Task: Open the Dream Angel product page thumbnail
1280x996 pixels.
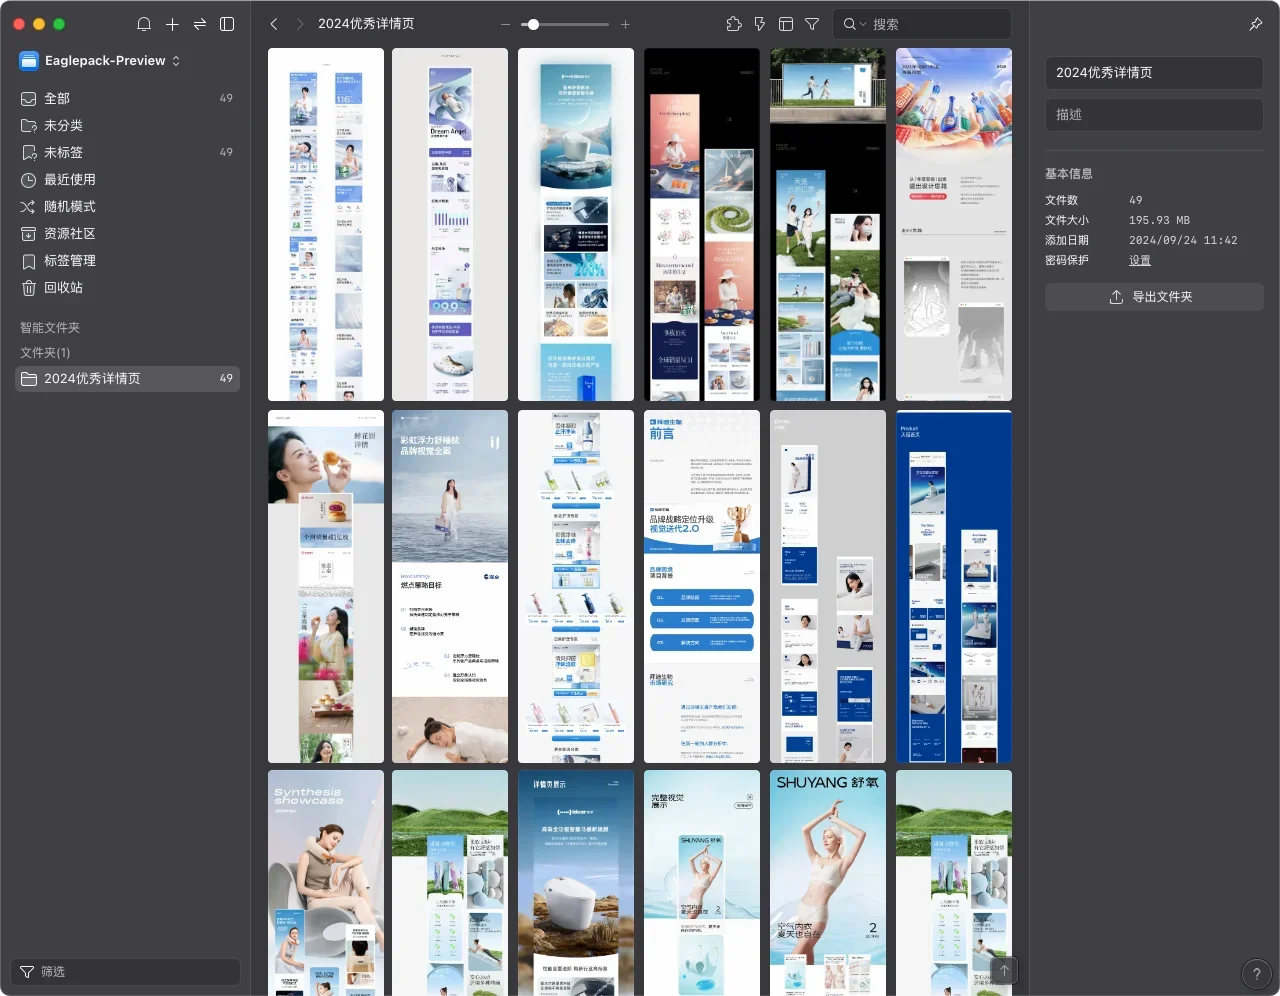Action: 450,224
